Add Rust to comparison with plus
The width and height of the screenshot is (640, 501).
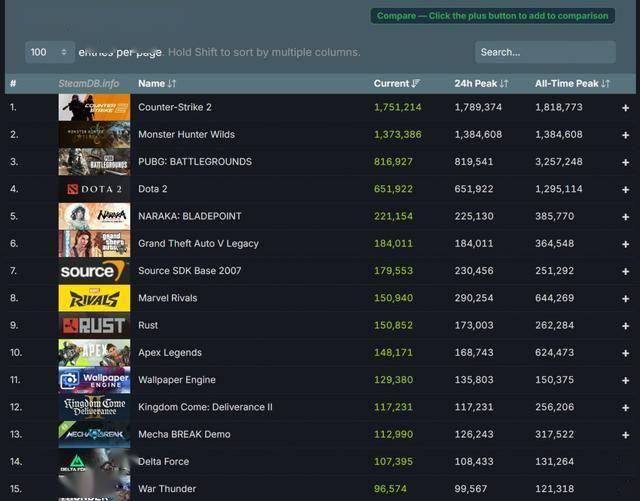click(x=625, y=326)
